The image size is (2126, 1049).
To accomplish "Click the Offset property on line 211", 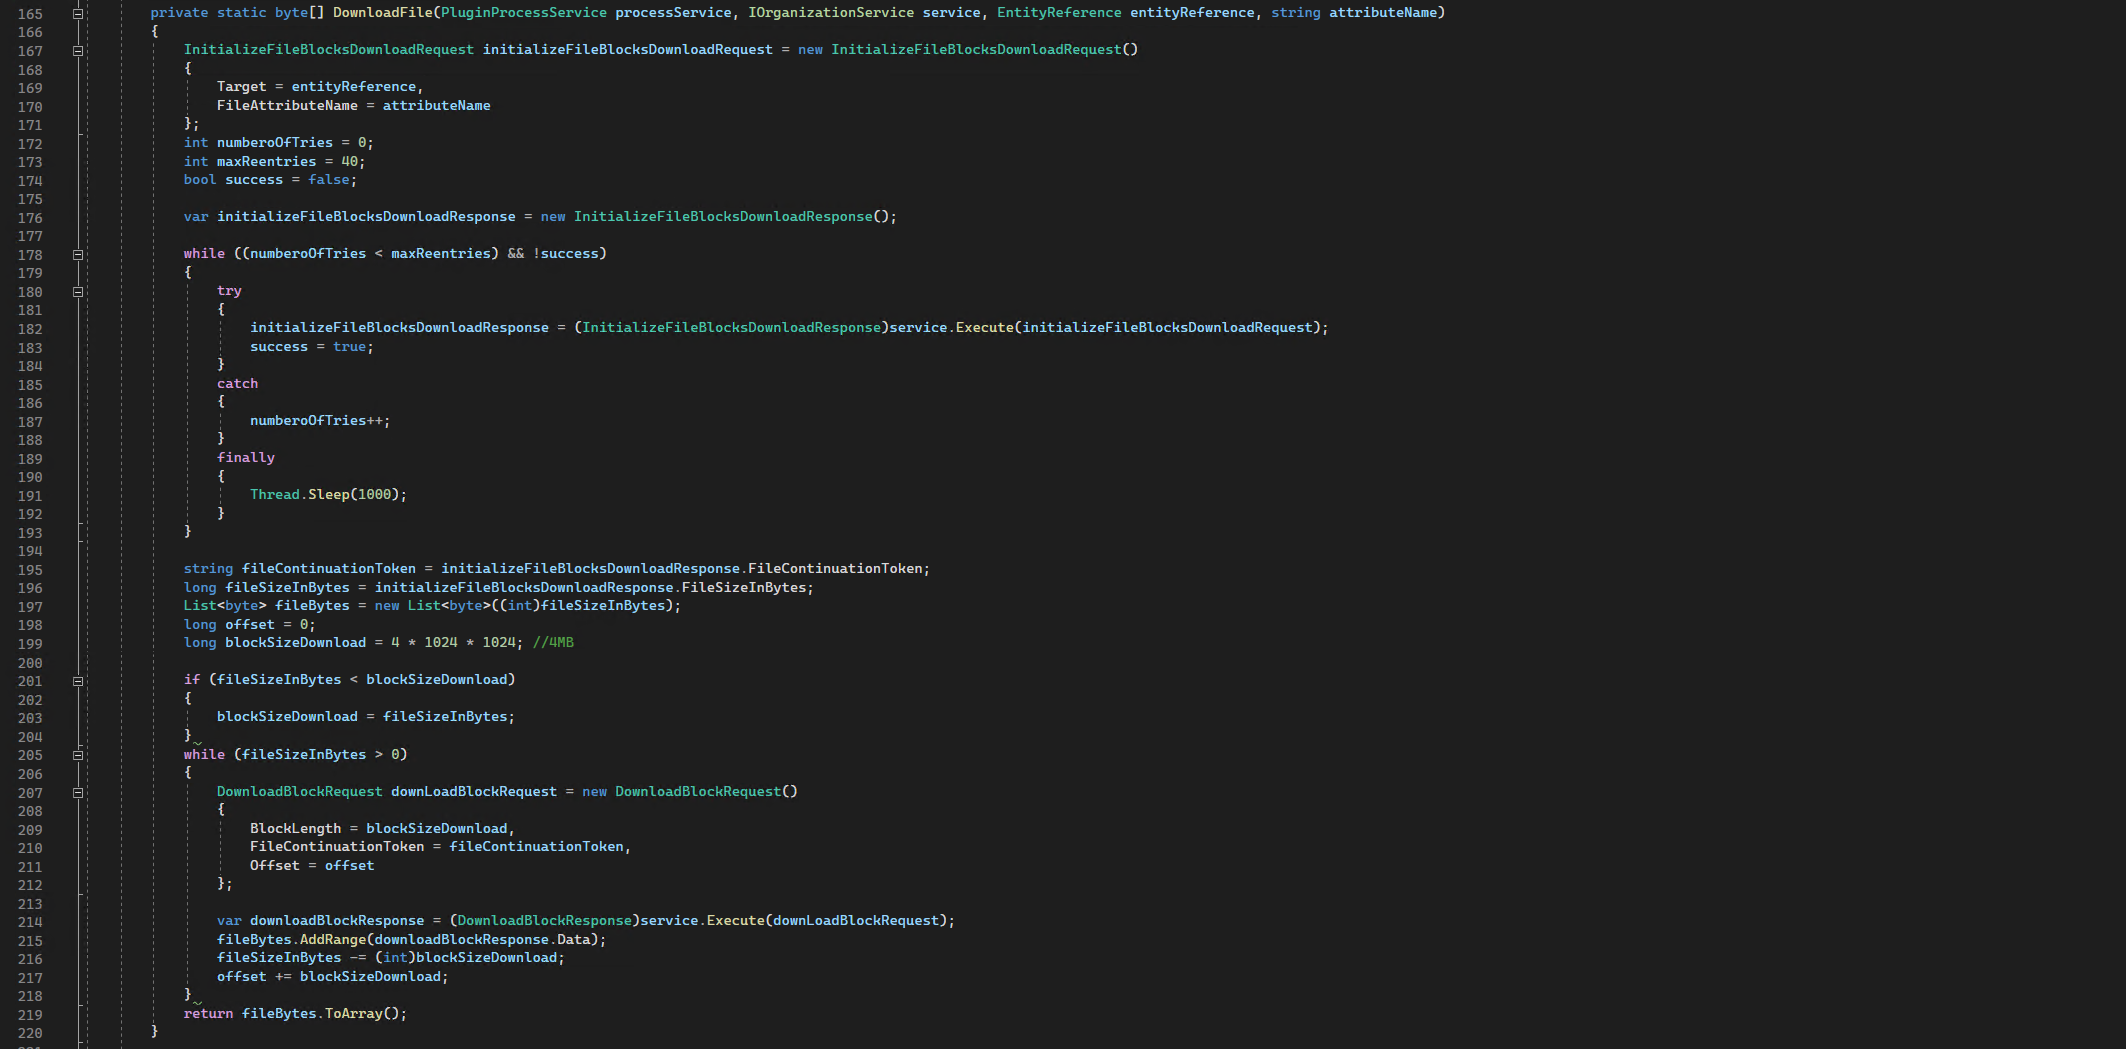I will [x=275, y=865].
